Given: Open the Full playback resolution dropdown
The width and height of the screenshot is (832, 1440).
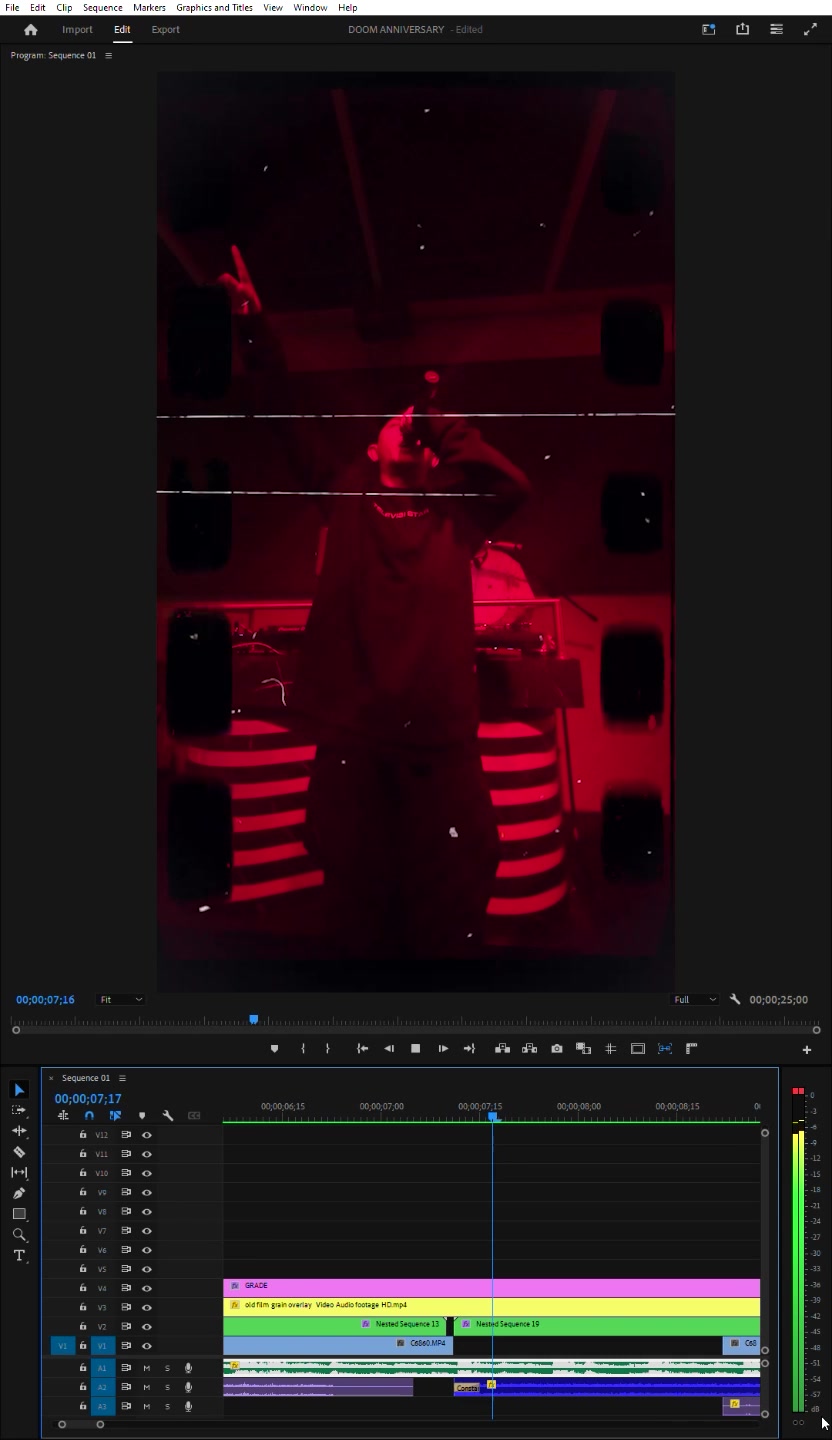Looking at the screenshot, I should [x=695, y=999].
